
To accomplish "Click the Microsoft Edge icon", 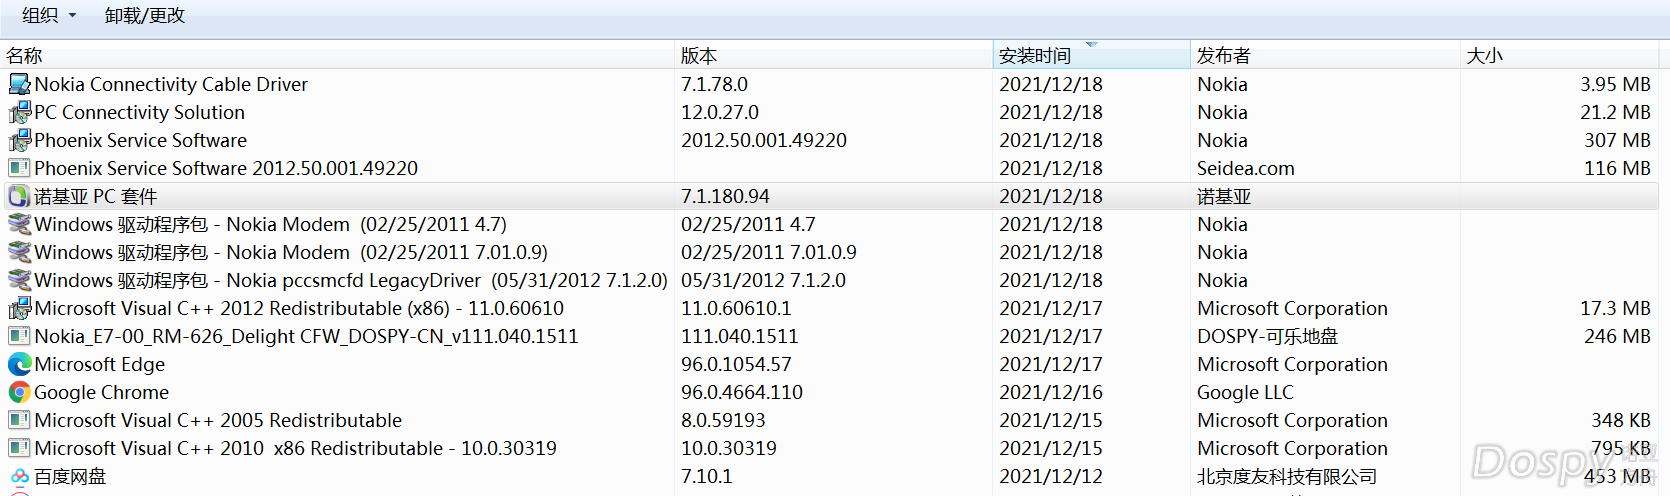I will (19, 364).
